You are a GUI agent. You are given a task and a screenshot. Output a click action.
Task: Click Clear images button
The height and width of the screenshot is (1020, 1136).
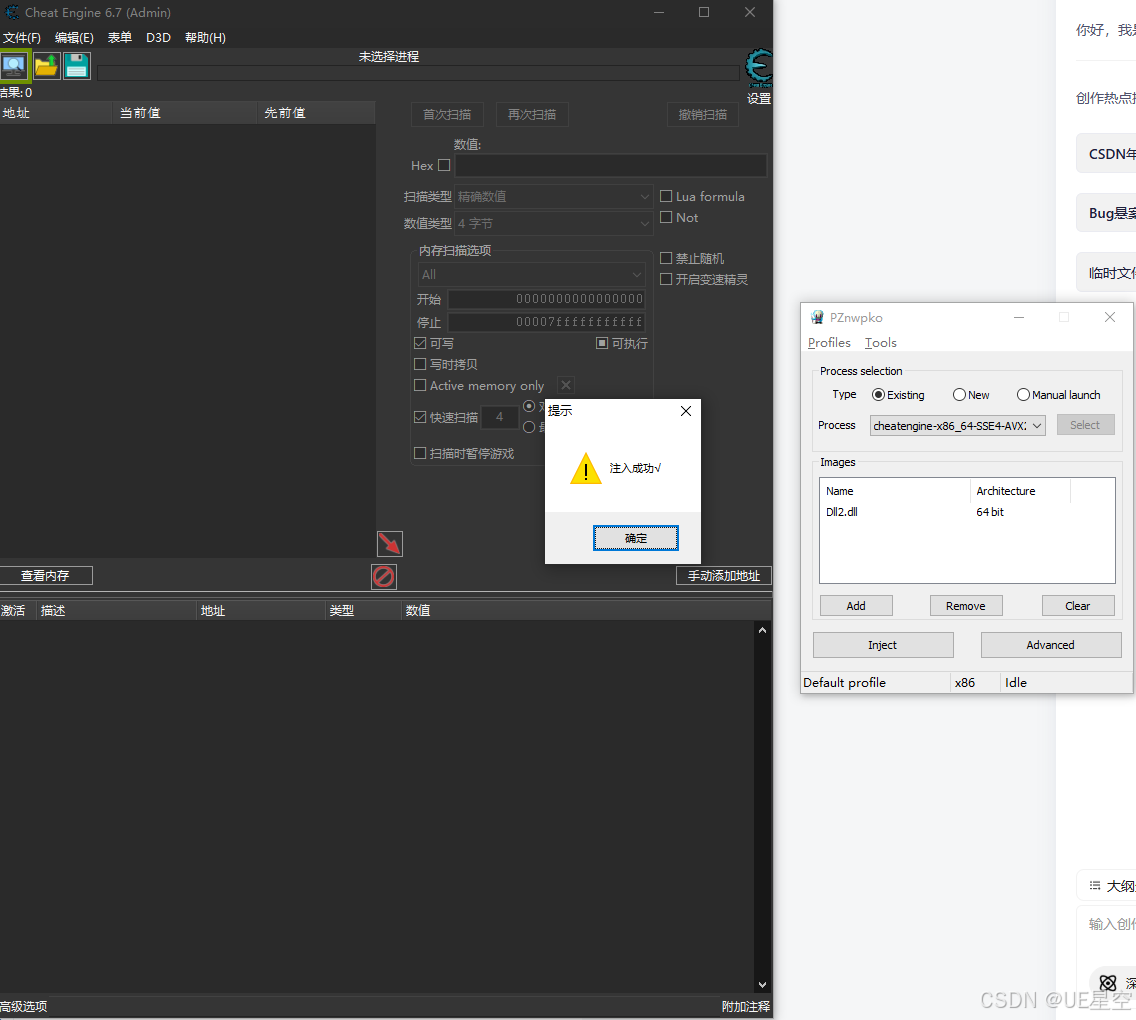1078,606
